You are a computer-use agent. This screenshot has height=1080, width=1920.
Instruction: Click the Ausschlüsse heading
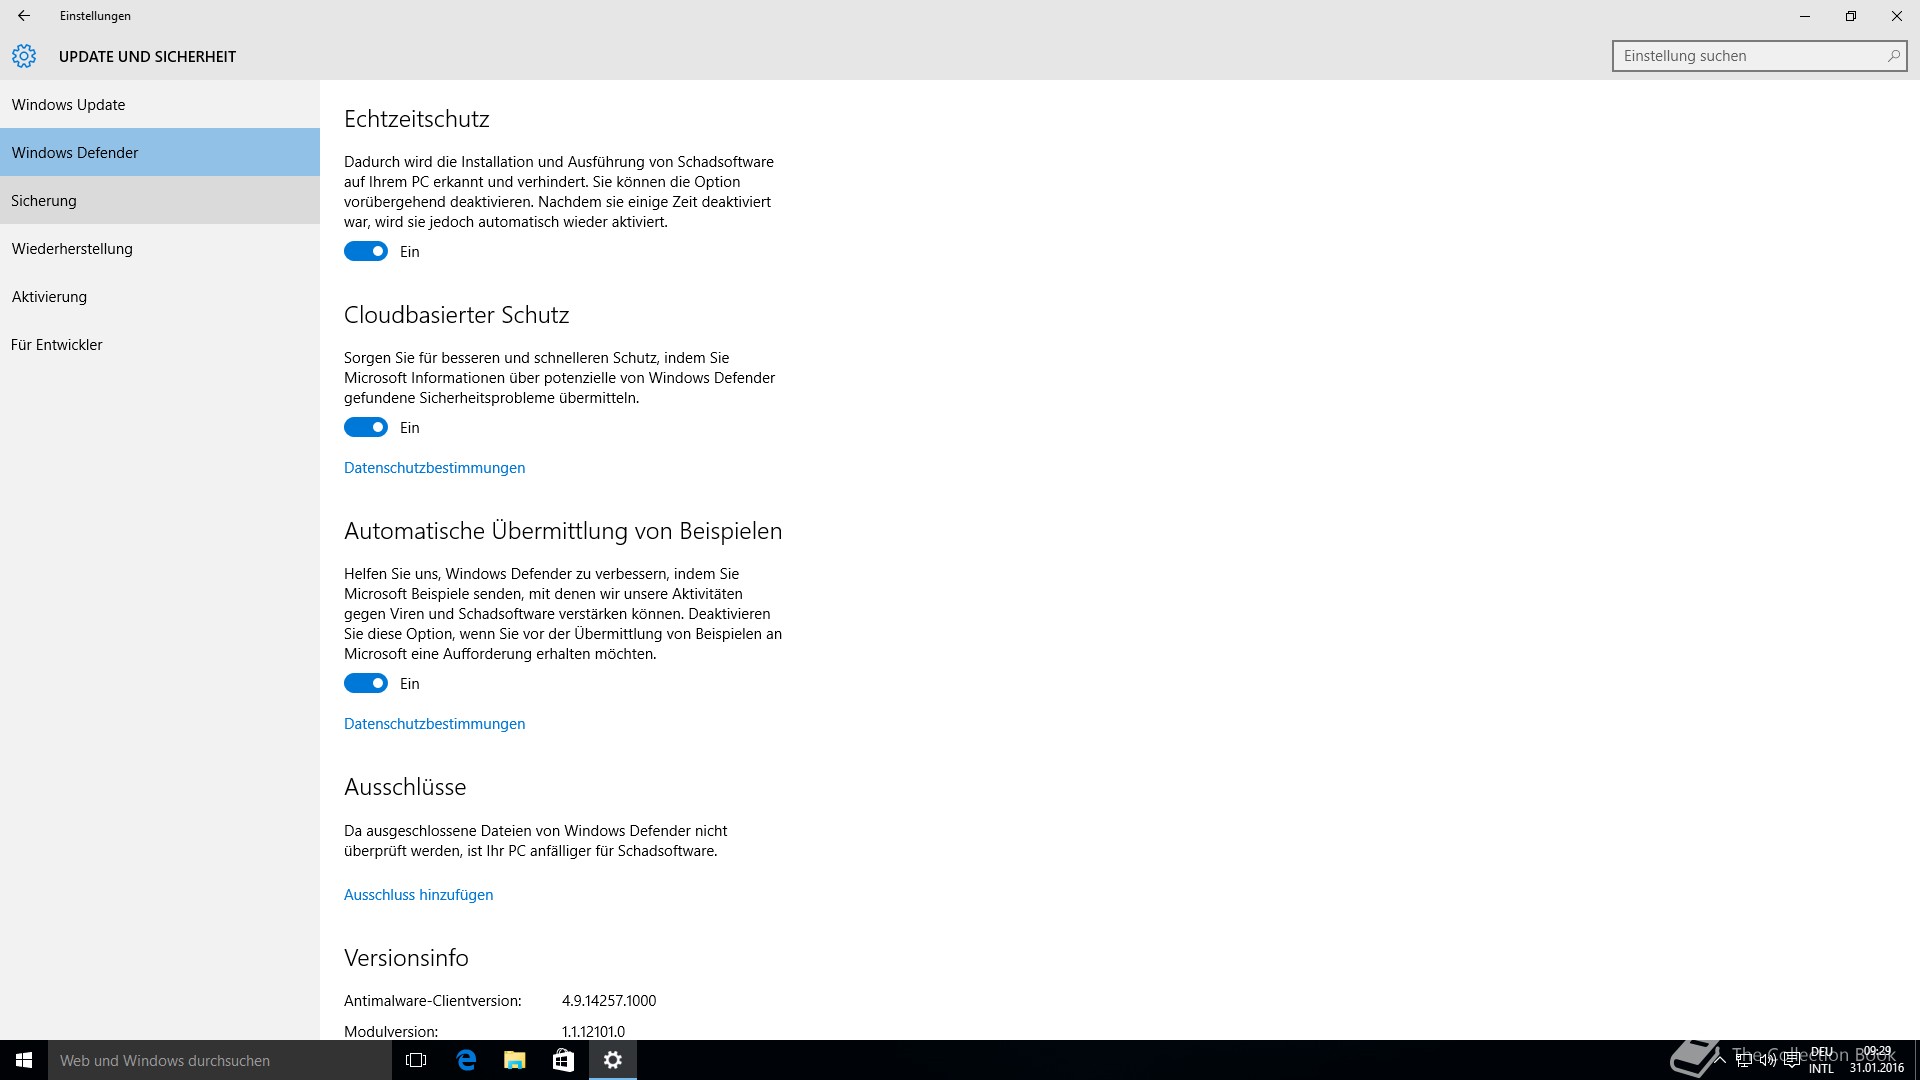point(405,787)
